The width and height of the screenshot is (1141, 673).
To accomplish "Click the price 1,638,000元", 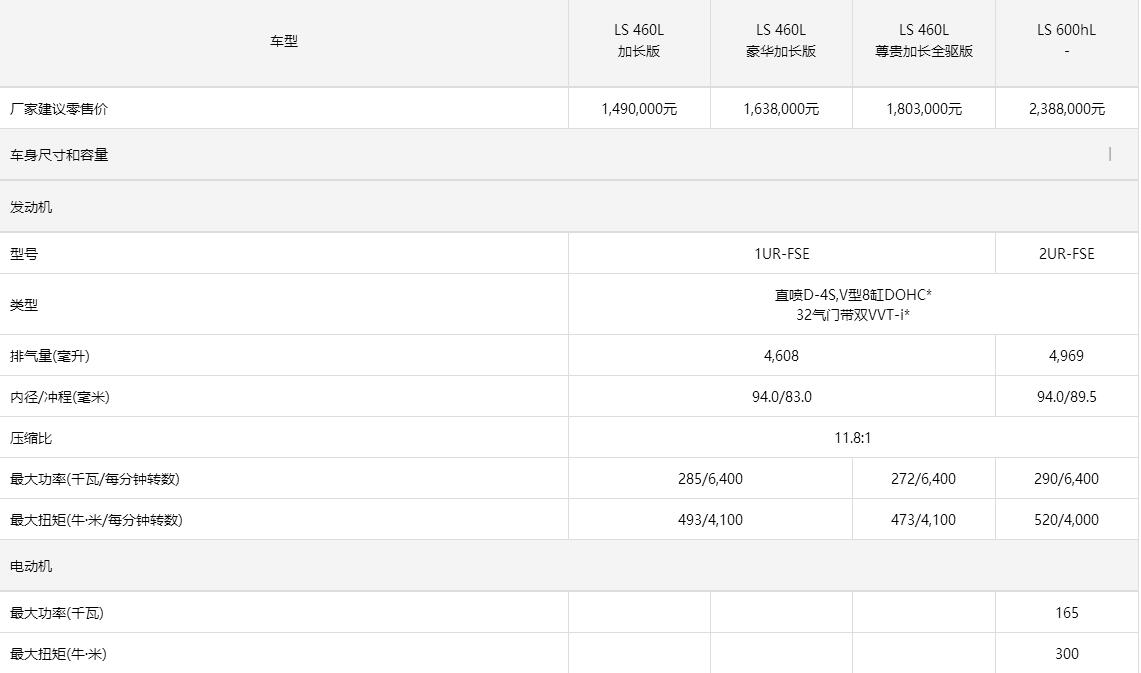I will 781,109.
